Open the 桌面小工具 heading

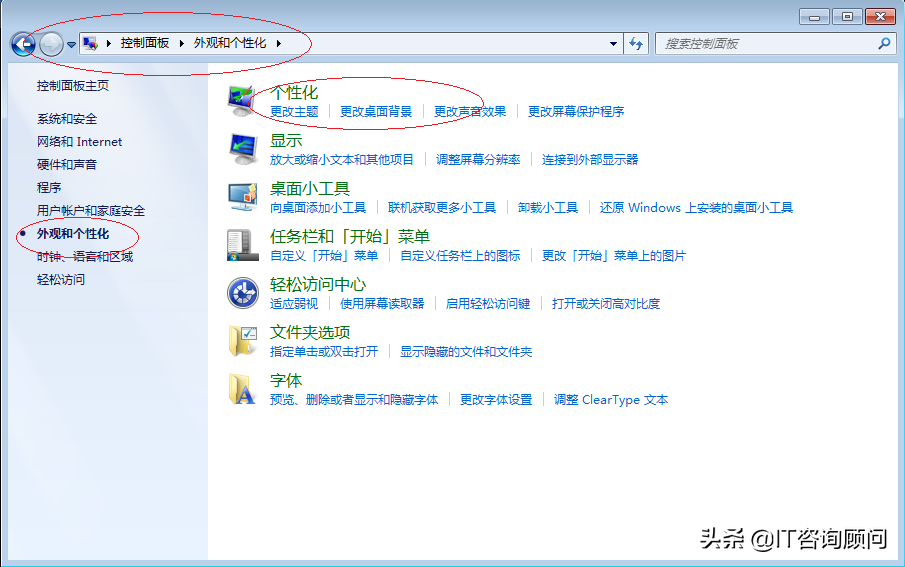(x=310, y=189)
